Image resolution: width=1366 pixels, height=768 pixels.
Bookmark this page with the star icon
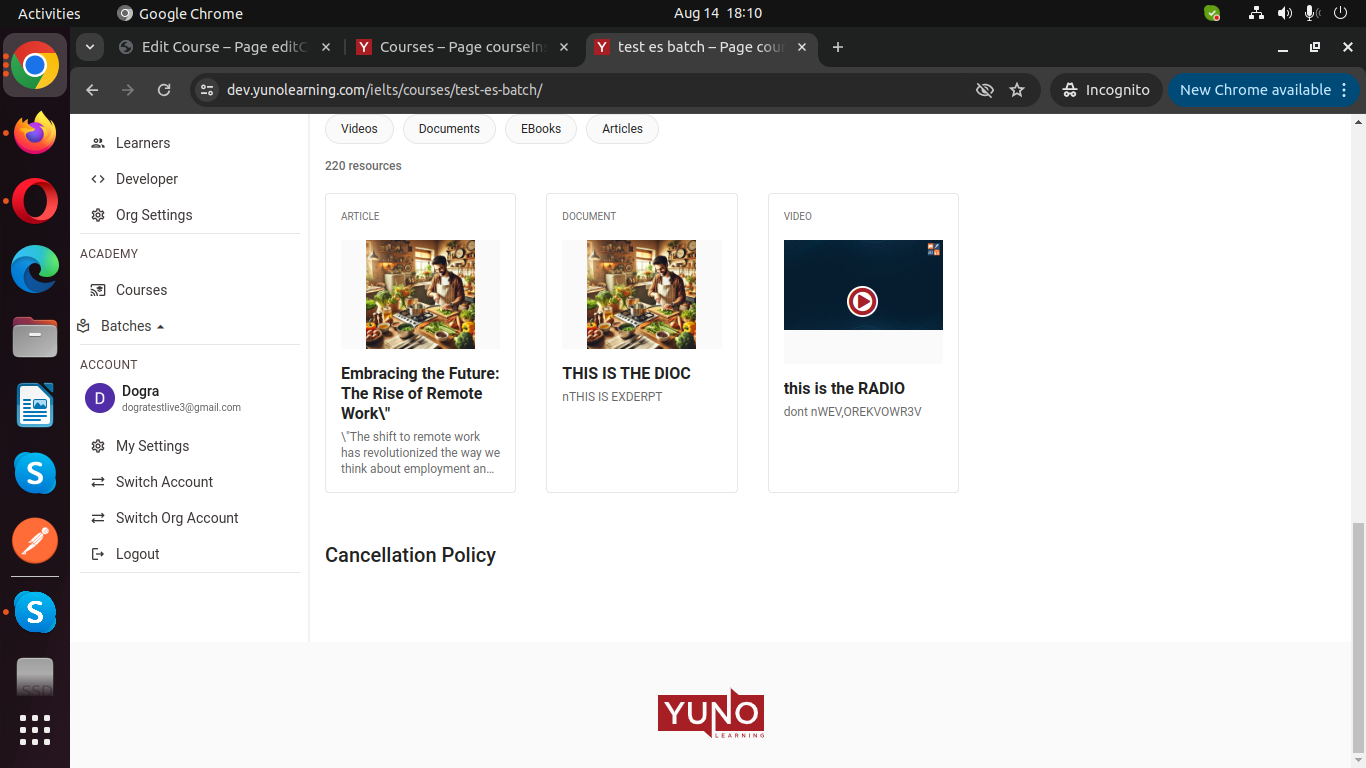pyautogui.click(x=1017, y=90)
